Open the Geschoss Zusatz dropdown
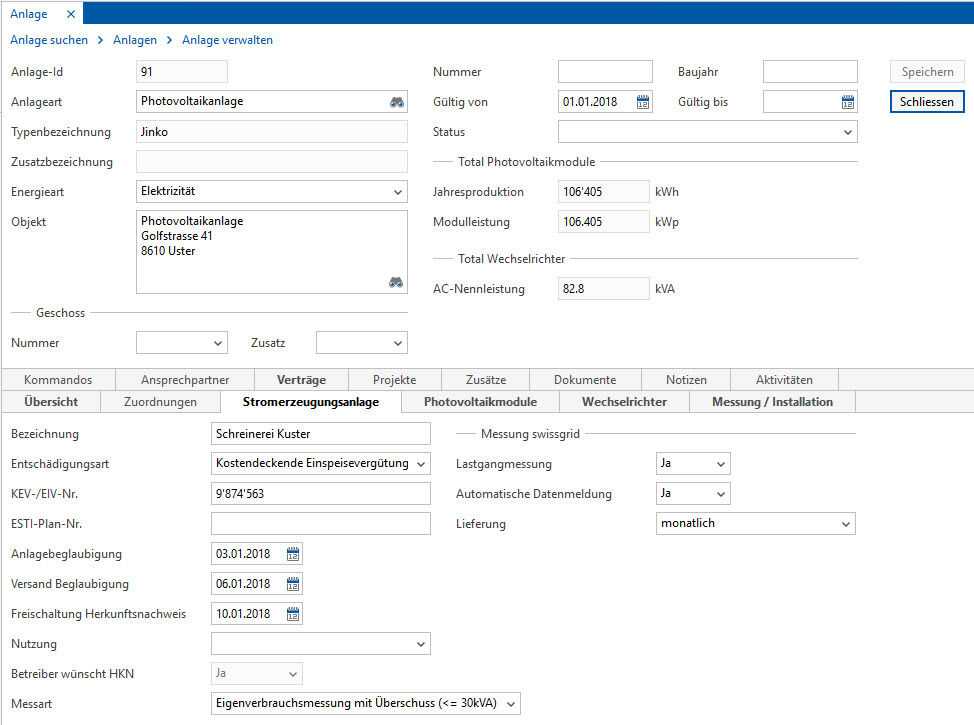Viewport: 974px width, 725px height. [x=398, y=343]
